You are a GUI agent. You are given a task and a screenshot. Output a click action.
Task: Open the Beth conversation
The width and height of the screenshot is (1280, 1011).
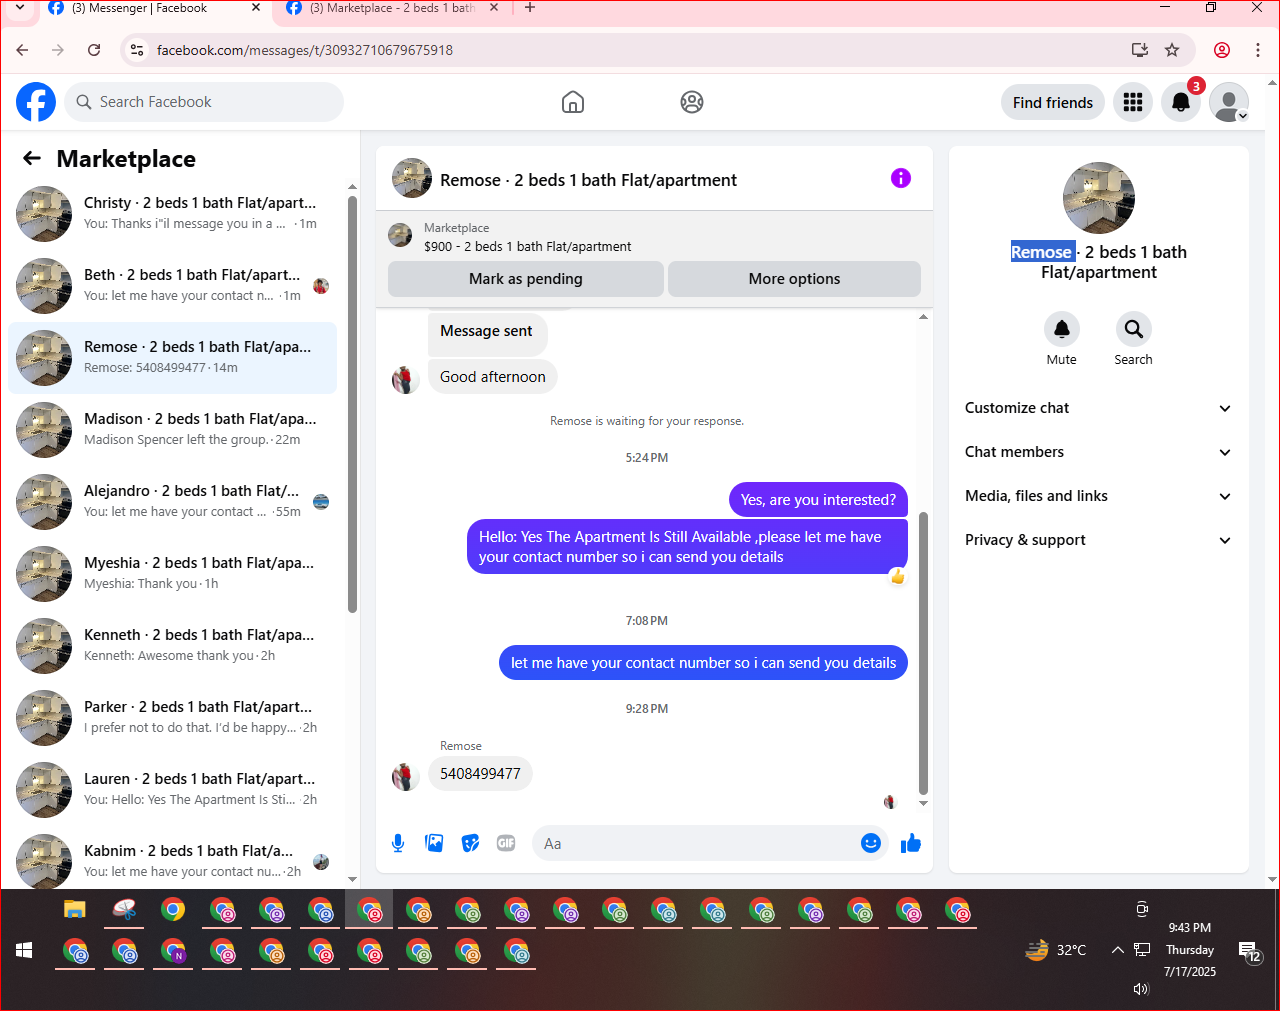(x=172, y=286)
